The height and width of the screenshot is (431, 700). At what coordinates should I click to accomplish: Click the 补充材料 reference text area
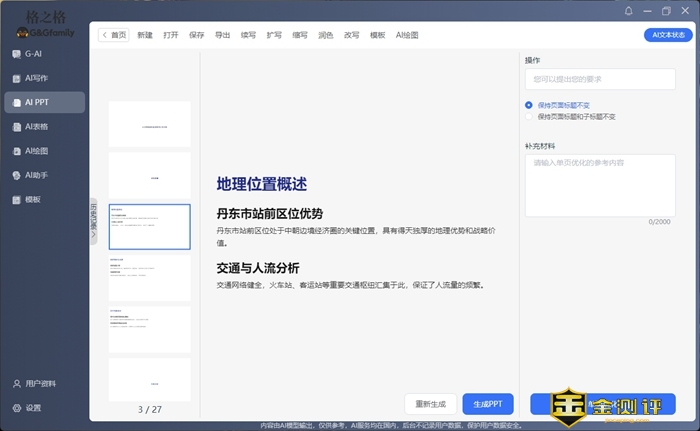click(x=600, y=183)
